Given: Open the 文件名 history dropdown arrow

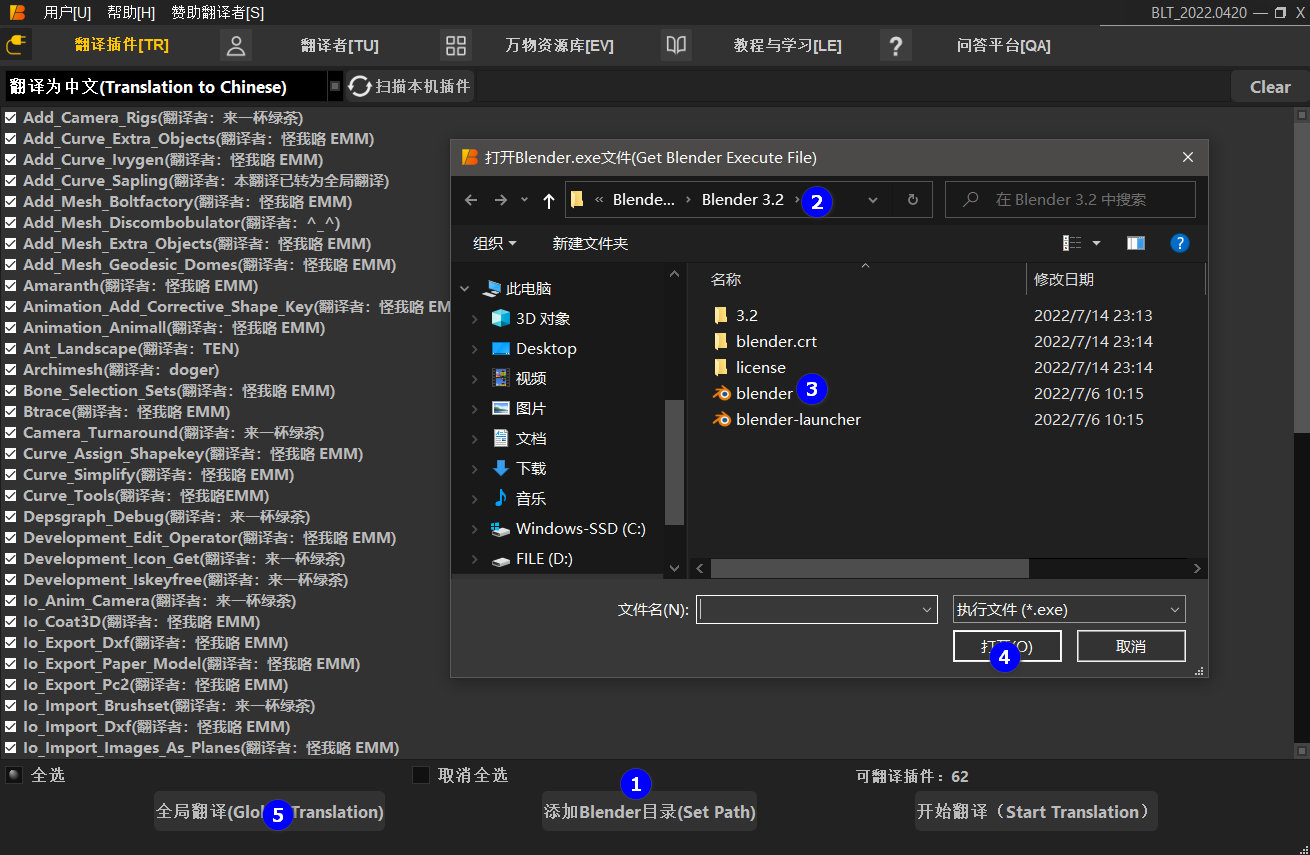Looking at the screenshot, I should [x=927, y=609].
